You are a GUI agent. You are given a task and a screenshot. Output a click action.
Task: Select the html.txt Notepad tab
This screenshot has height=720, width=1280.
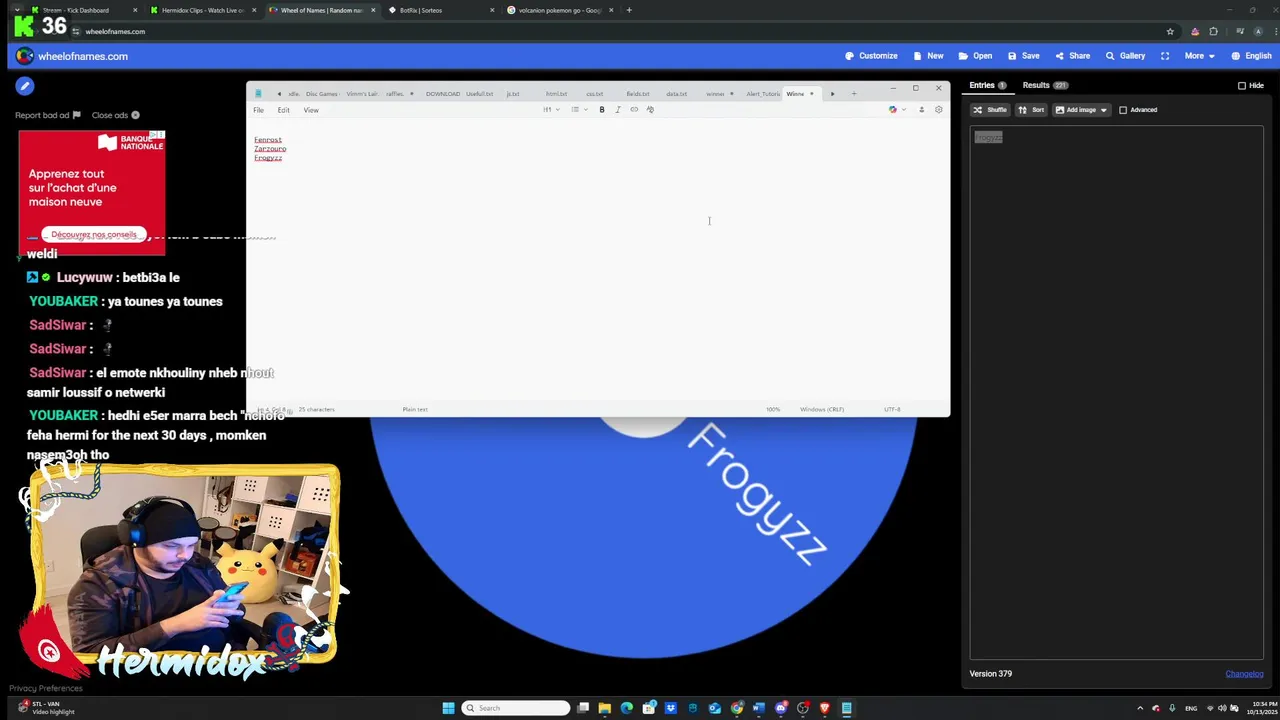tap(556, 94)
